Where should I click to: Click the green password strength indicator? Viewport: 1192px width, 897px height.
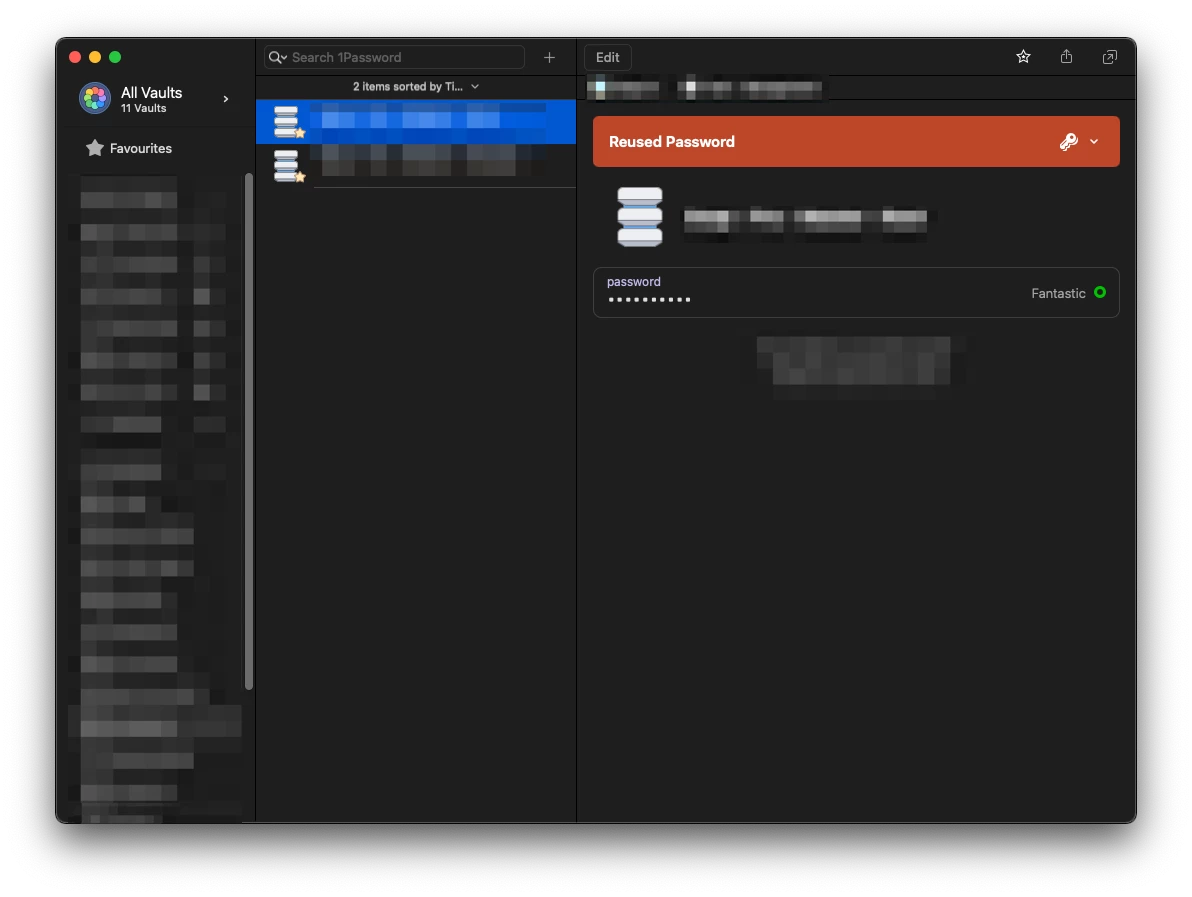coord(1100,293)
